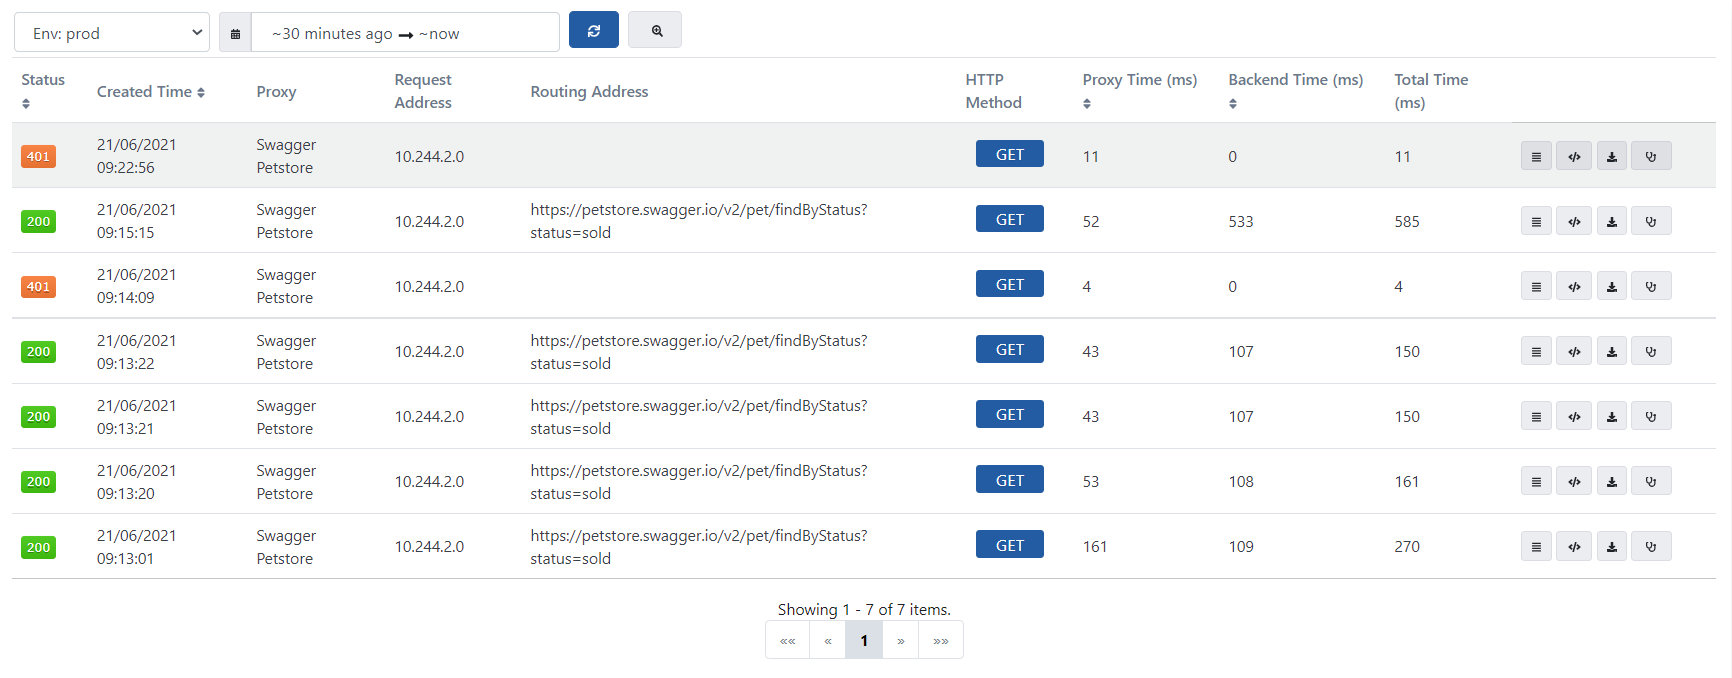This screenshot has width=1732, height=678.
Task: Click stethoscope icon on the 09:13:22 row
Action: (x=1651, y=351)
